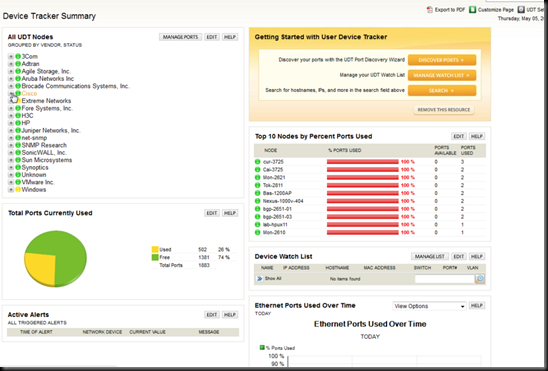Click the Show All arrow icon in Watch List
This screenshot has height=371, width=548.
(259, 279)
